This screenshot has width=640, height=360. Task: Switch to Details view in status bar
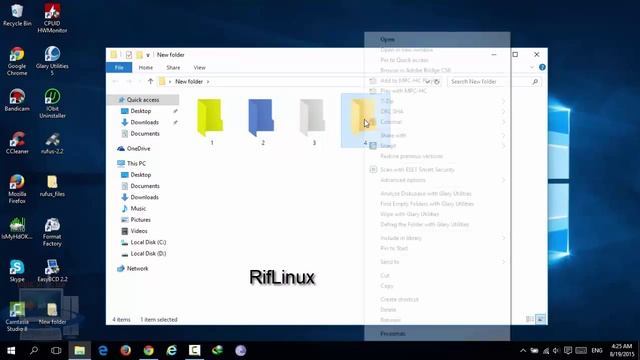(530, 319)
